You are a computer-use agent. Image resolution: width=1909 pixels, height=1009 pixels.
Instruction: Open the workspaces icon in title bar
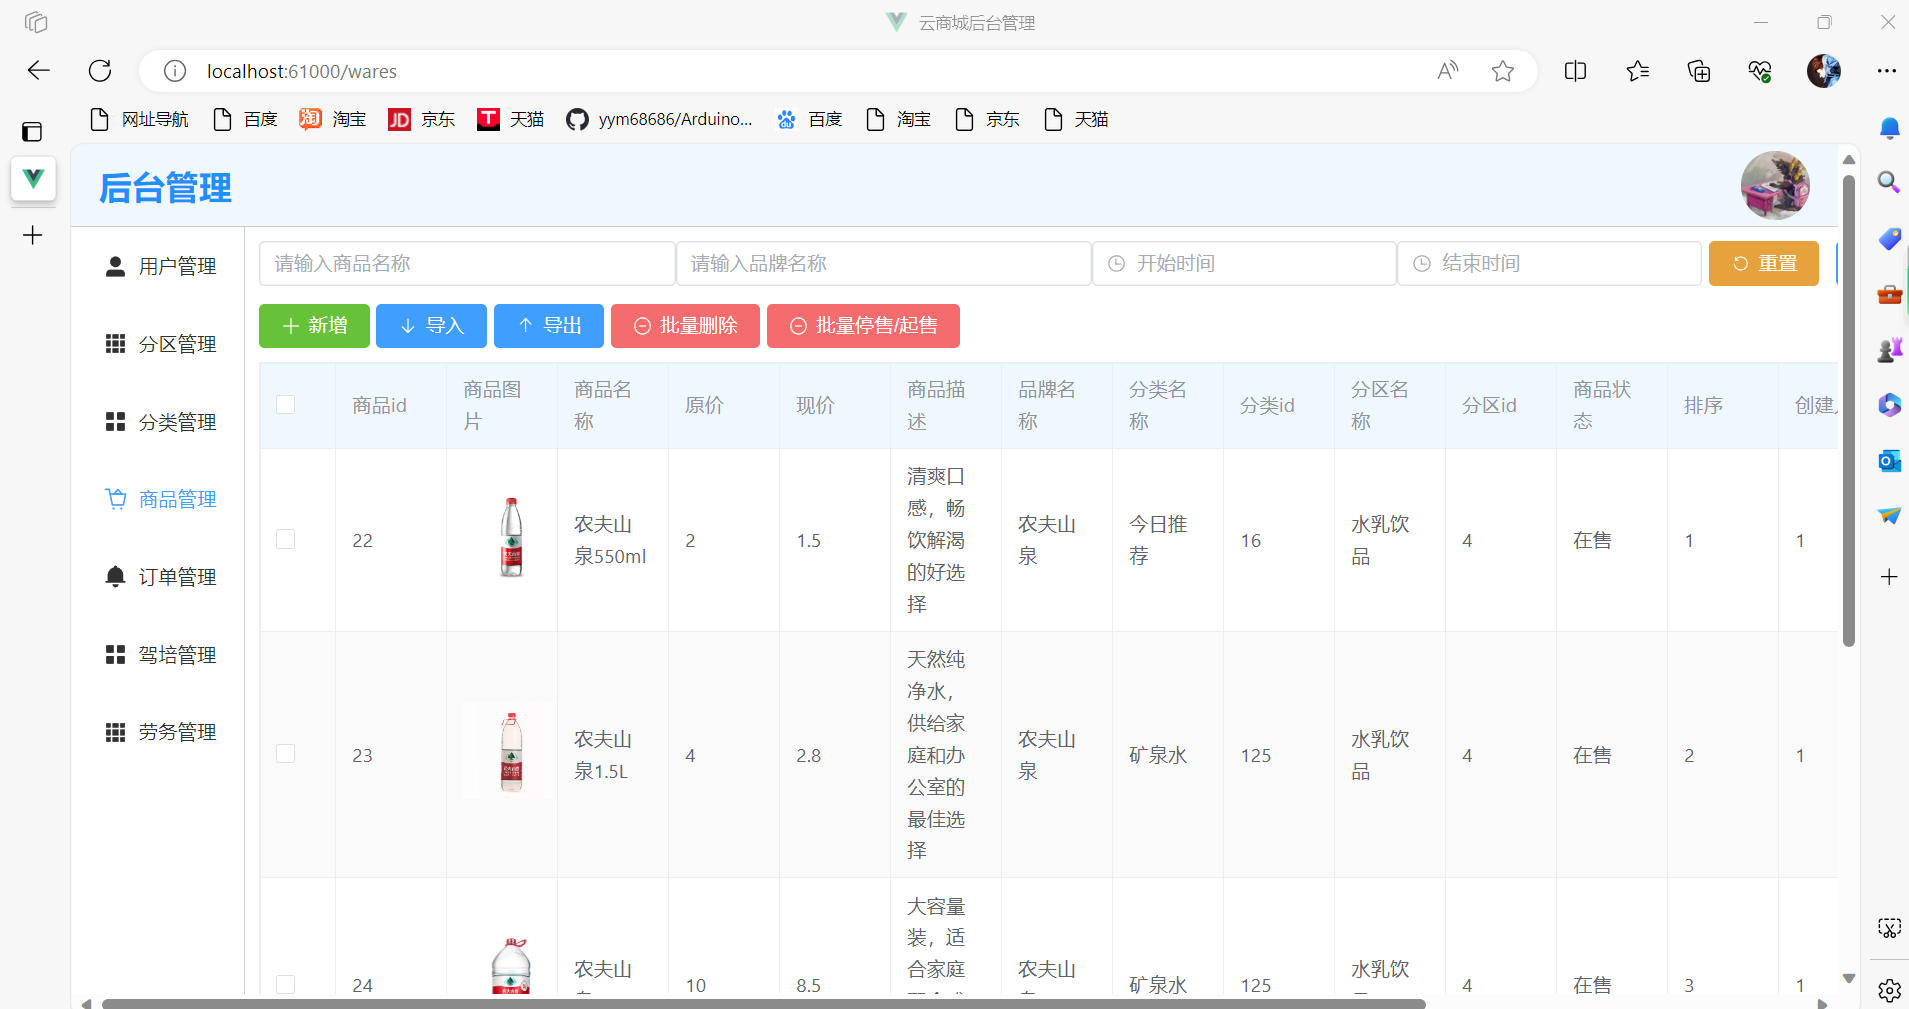pyautogui.click(x=36, y=22)
